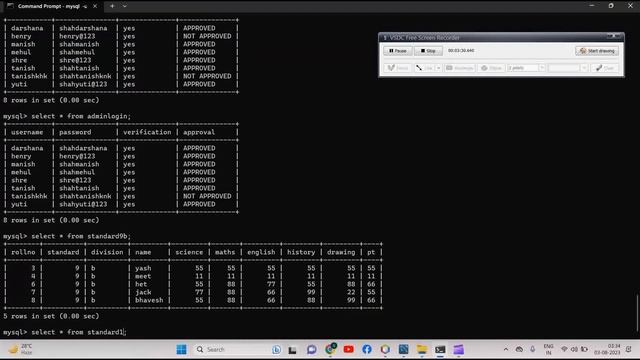640x360 pixels.
Task: Pause the VSDC screen recording
Action: coord(398,51)
